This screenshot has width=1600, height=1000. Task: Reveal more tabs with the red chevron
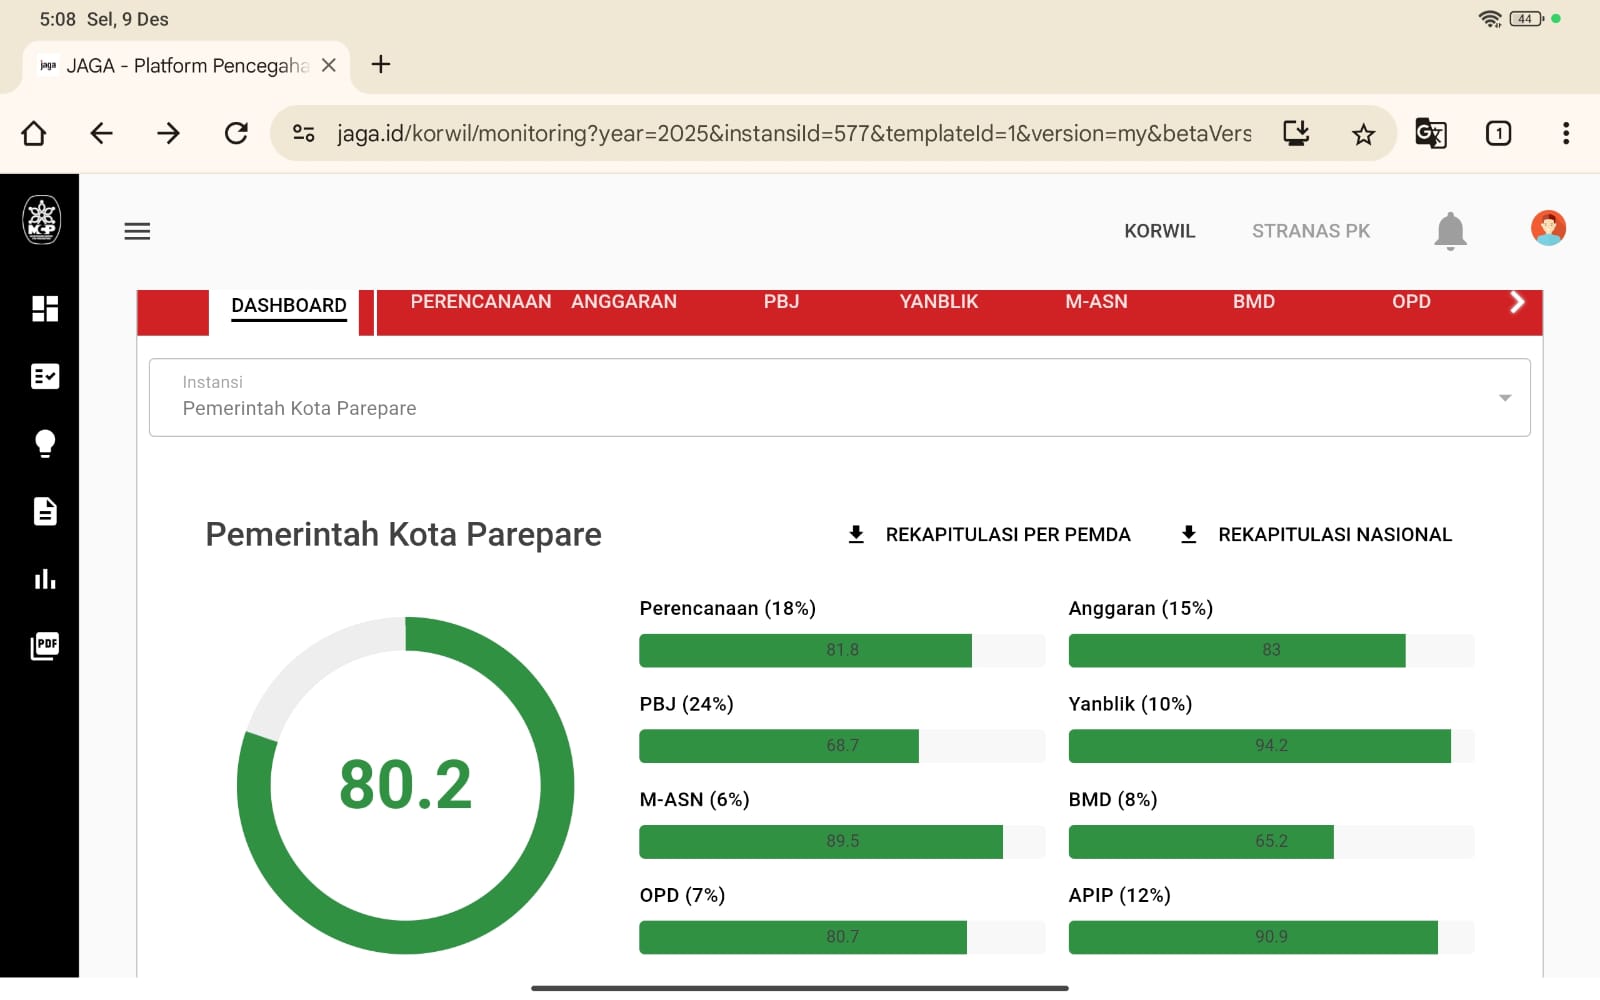pyautogui.click(x=1517, y=301)
